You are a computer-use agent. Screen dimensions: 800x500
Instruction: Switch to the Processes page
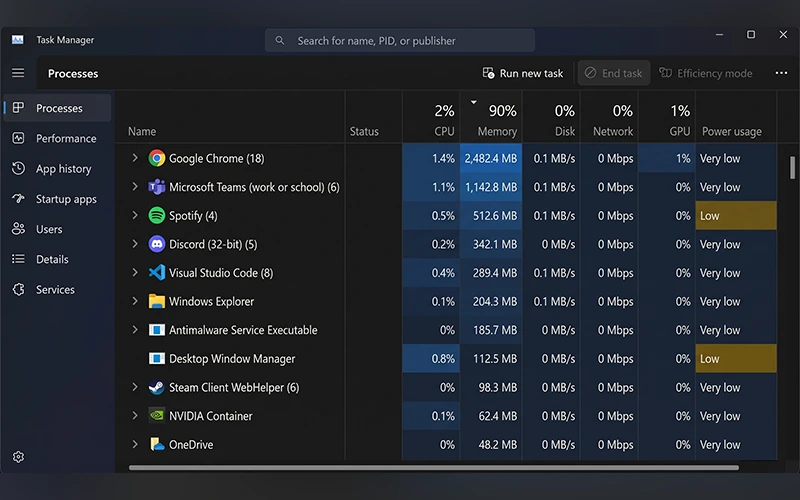point(57,108)
